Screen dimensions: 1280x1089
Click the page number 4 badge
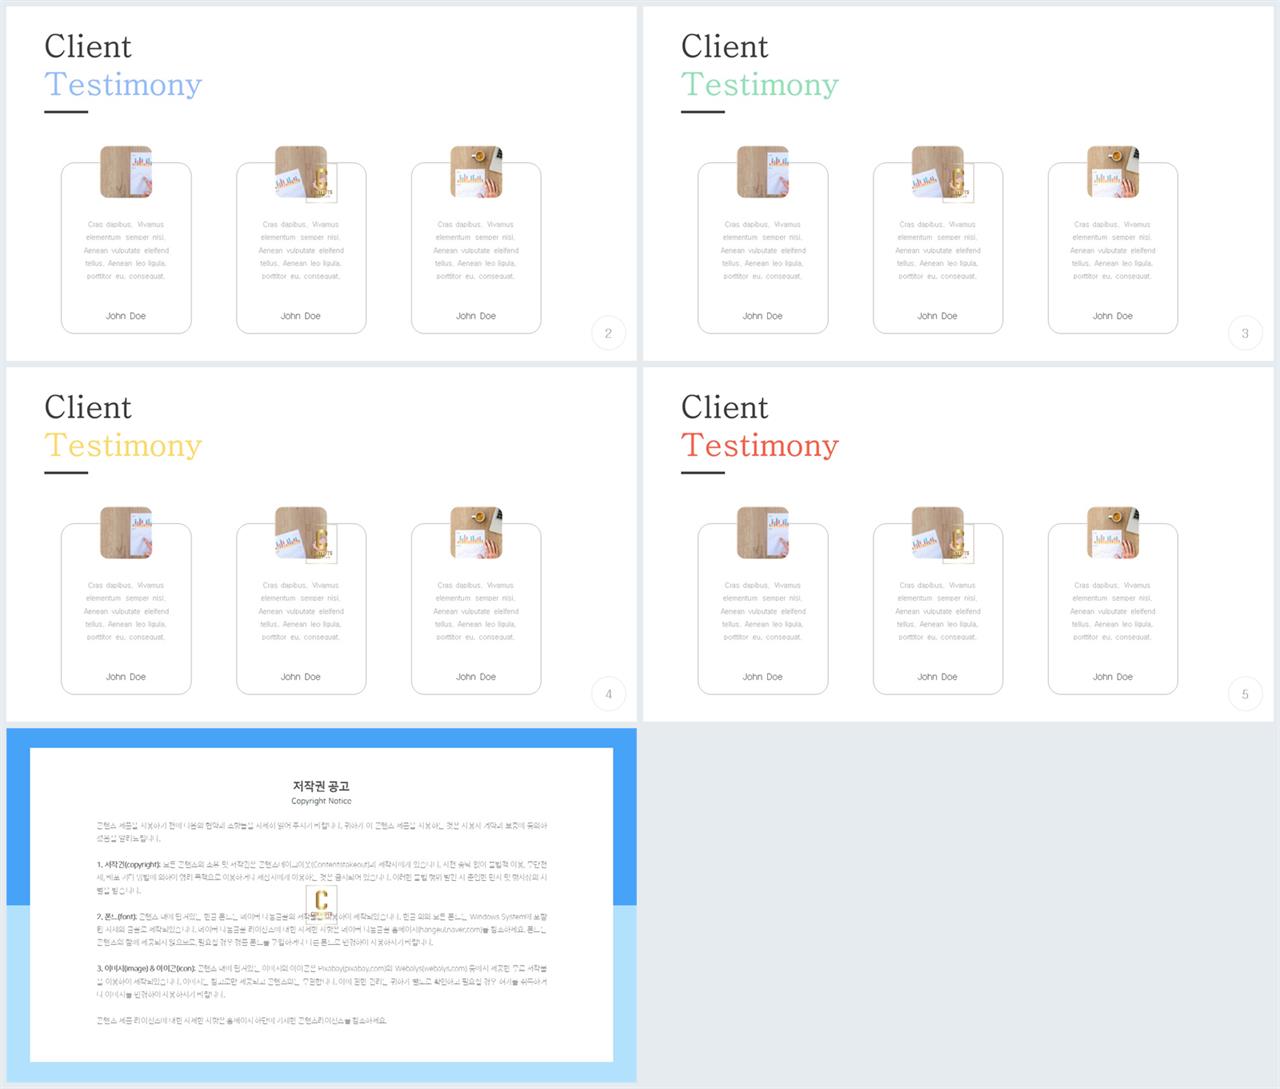[608, 694]
